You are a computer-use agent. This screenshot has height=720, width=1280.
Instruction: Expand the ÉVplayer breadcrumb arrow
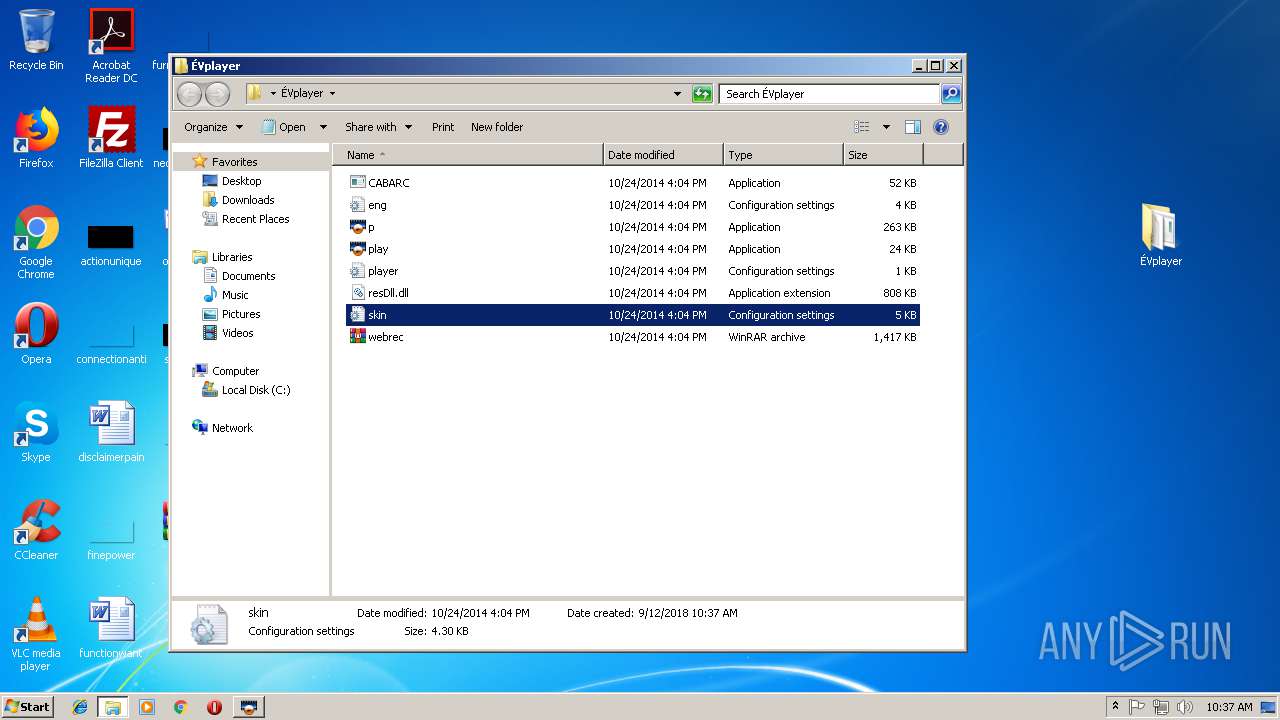coord(332,94)
